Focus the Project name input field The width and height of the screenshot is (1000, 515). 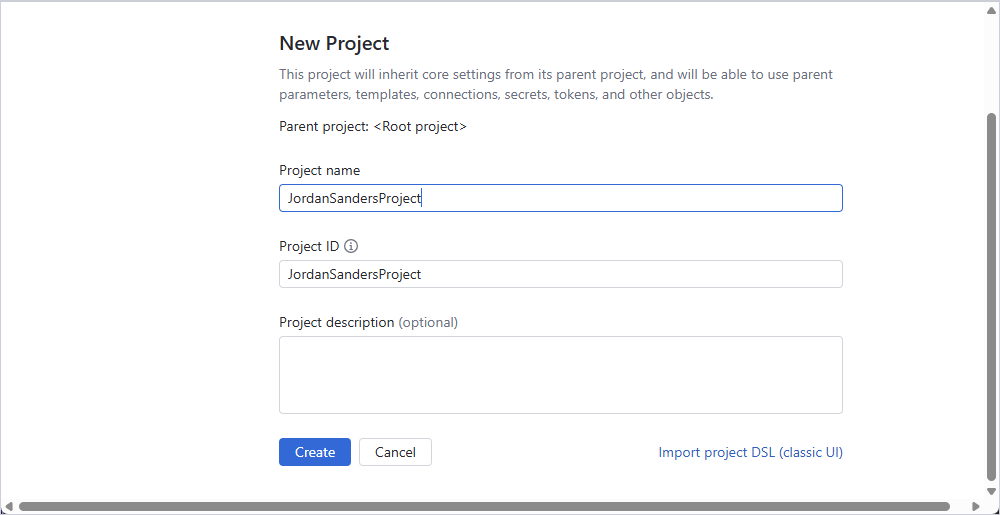(x=561, y=198)
